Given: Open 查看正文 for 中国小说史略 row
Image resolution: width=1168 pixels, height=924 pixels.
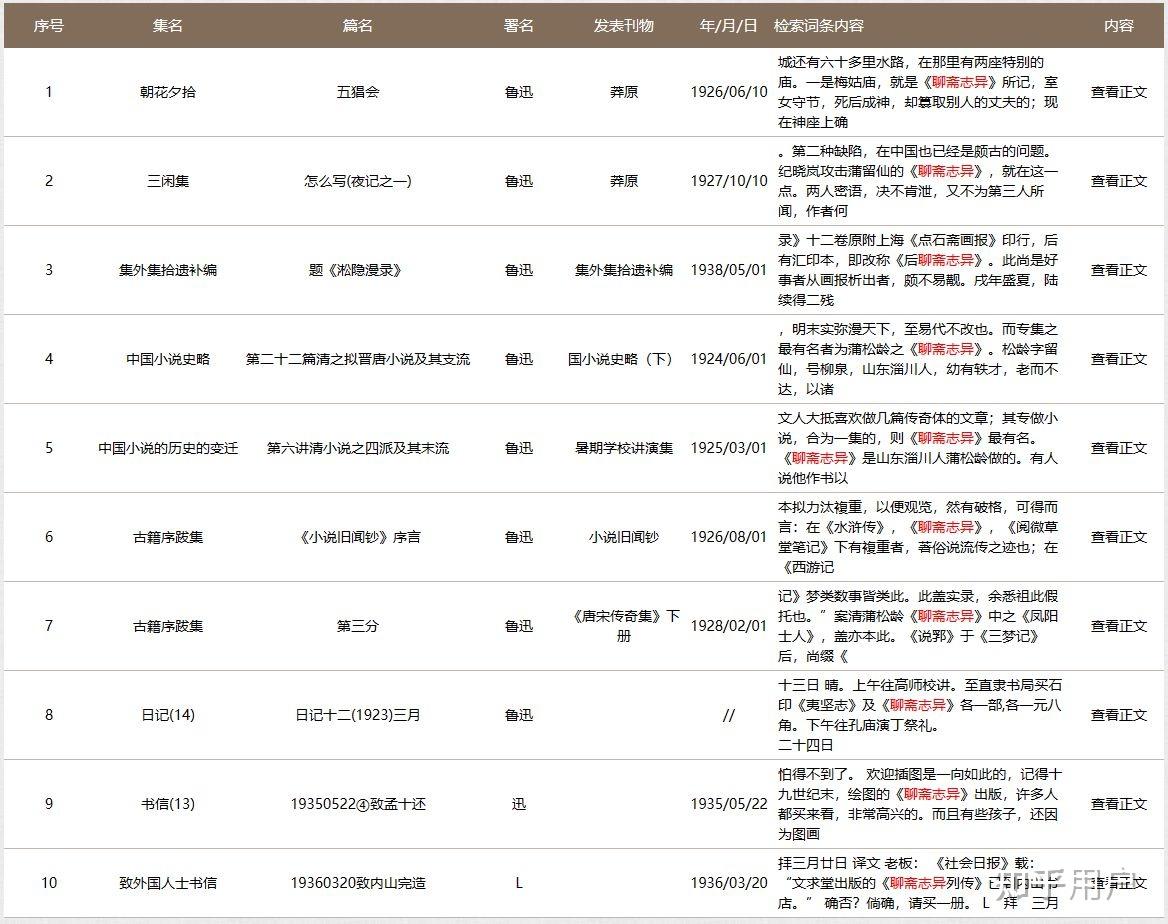Looking at the screenshot, I should point(1118,359).
